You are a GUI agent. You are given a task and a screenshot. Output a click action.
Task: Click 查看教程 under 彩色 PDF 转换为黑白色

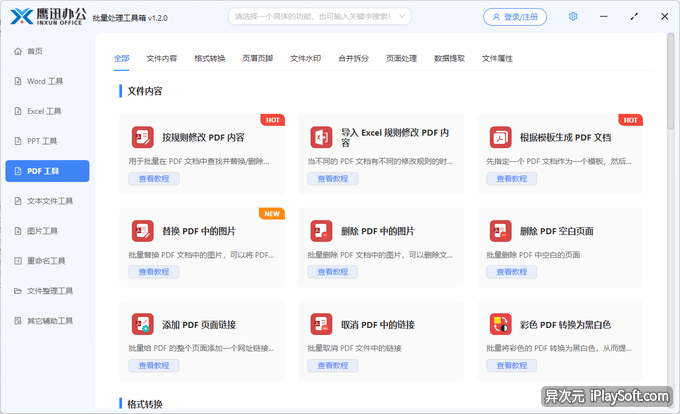[x=512, y=365]
